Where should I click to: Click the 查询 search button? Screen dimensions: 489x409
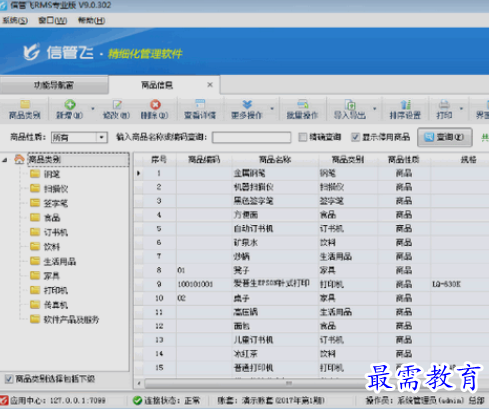445,137
